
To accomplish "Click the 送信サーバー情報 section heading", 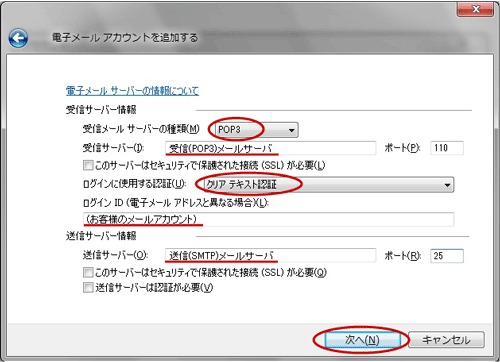I will coord(101,236).
